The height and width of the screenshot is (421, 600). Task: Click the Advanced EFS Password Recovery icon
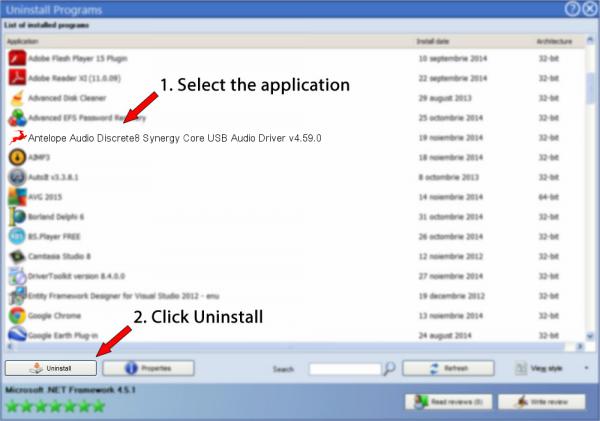tap(17, 118)
